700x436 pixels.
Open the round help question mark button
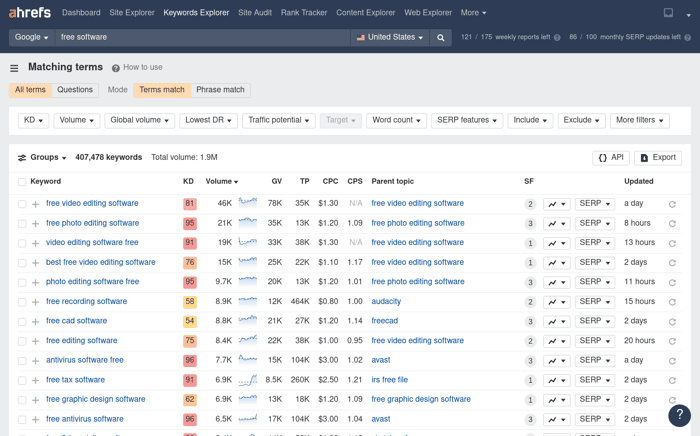pos(679,415)
